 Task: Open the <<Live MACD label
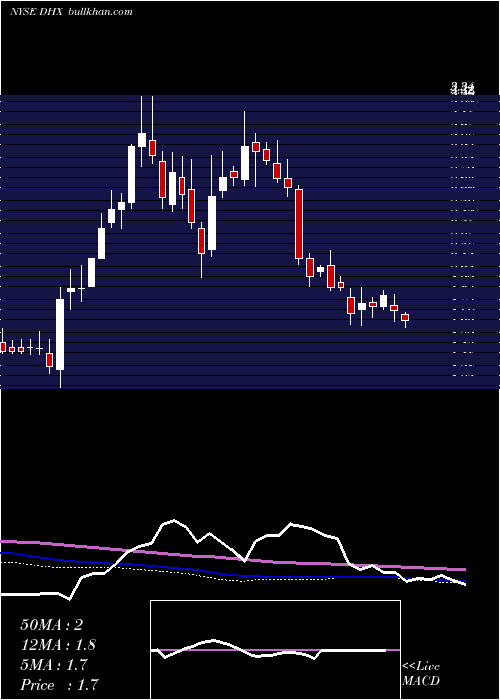(x=421, y=673)
